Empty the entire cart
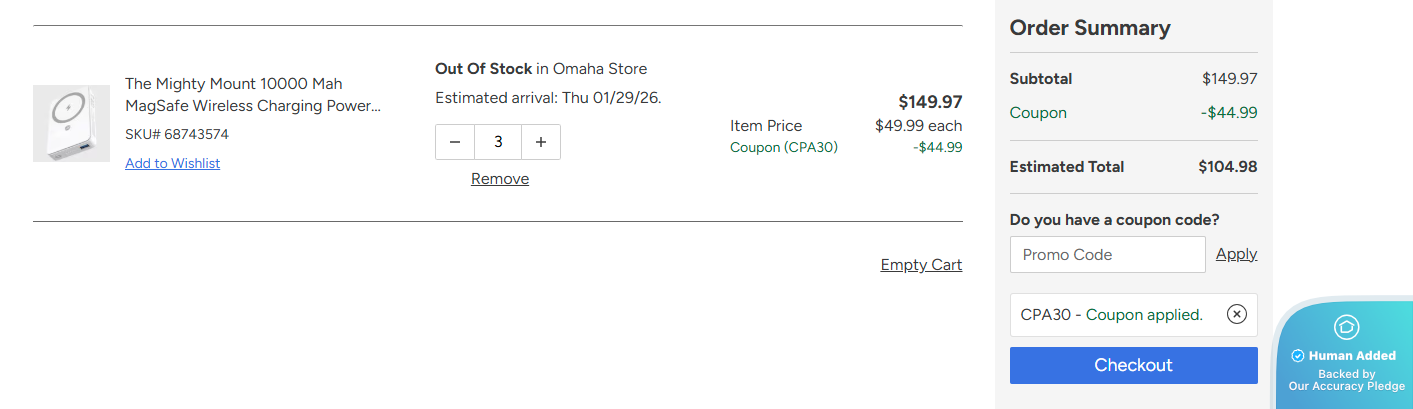1413x409 pixels. pos(921,265)
